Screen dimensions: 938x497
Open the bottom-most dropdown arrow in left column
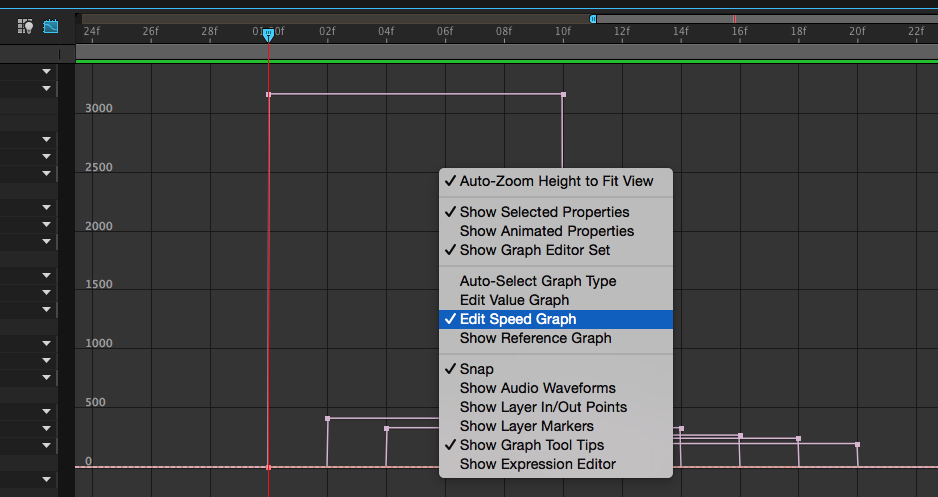46,479
